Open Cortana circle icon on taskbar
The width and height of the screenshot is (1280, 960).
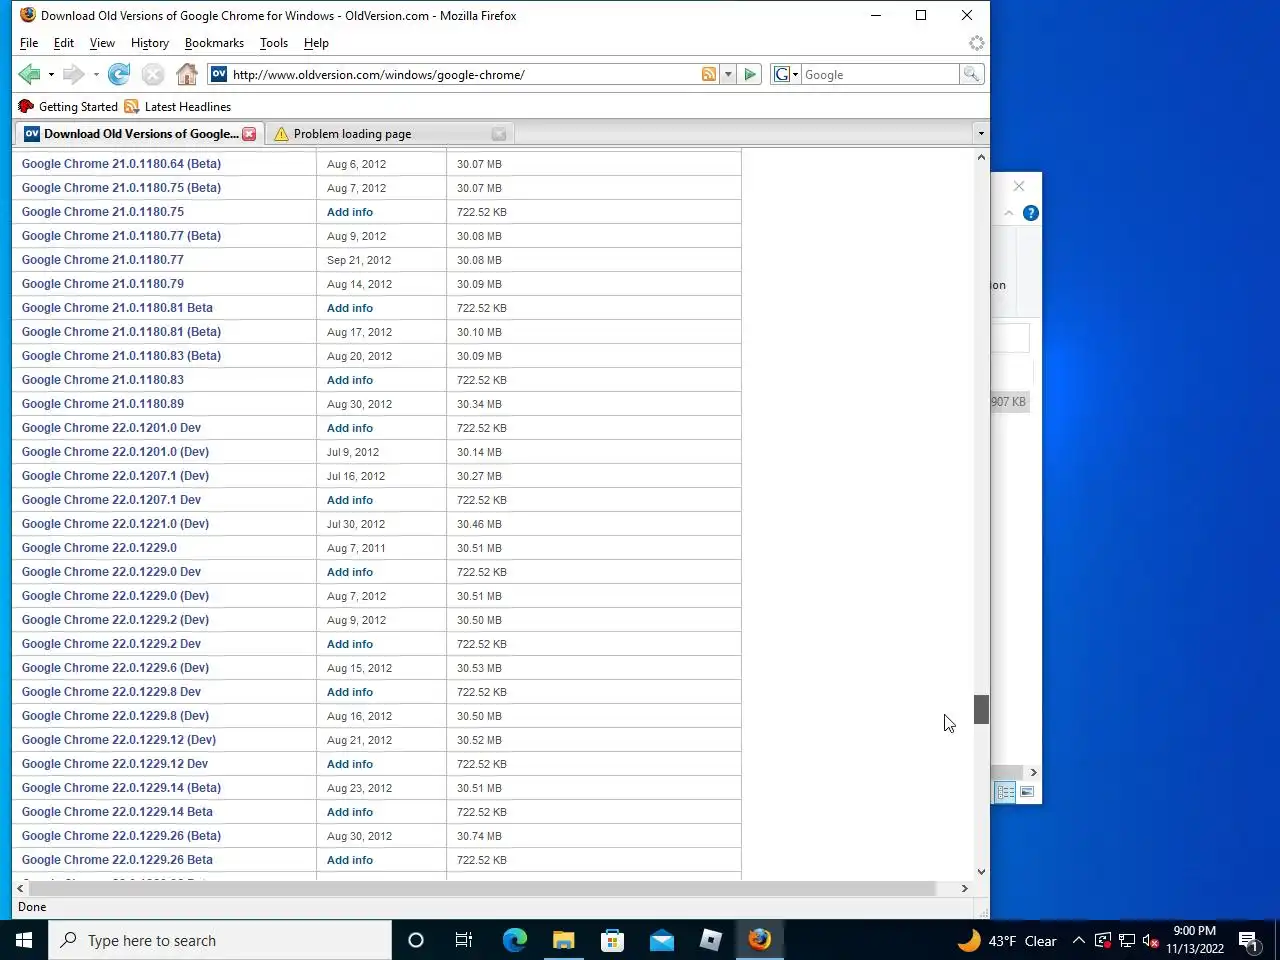click(x=416, y=940)
